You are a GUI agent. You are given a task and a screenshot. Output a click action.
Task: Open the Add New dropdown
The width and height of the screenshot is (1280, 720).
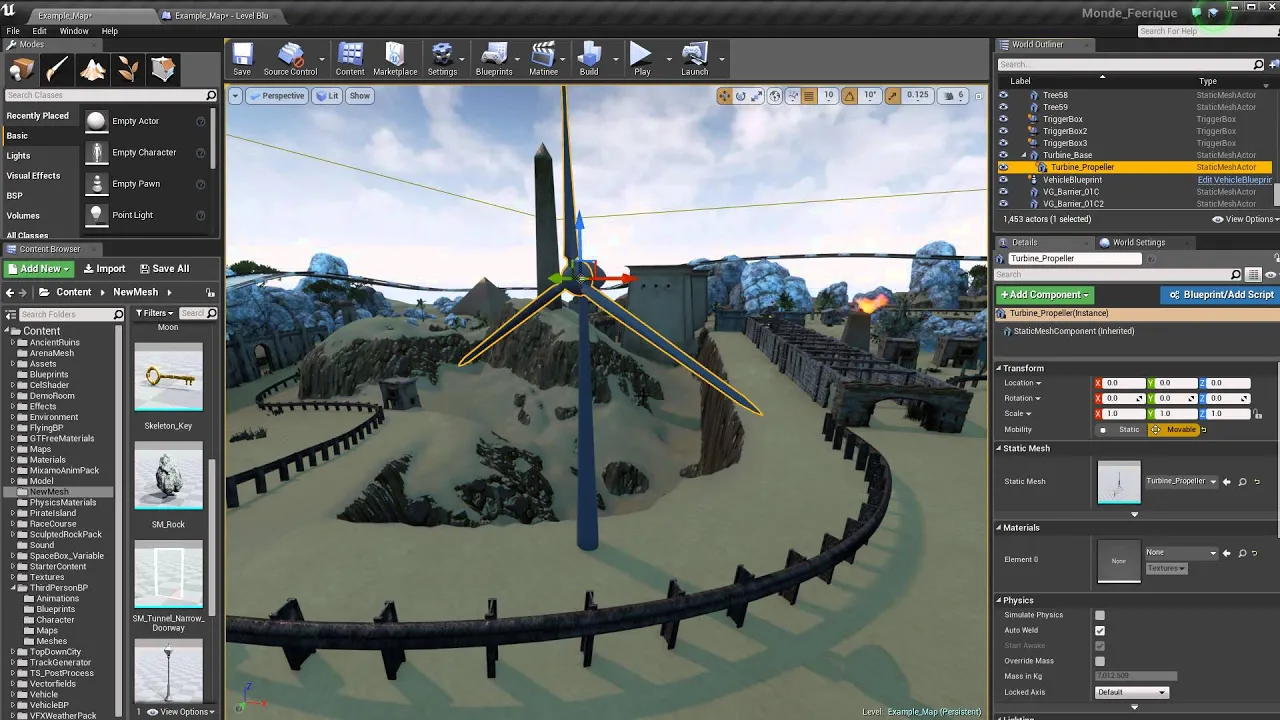point(38,269)
